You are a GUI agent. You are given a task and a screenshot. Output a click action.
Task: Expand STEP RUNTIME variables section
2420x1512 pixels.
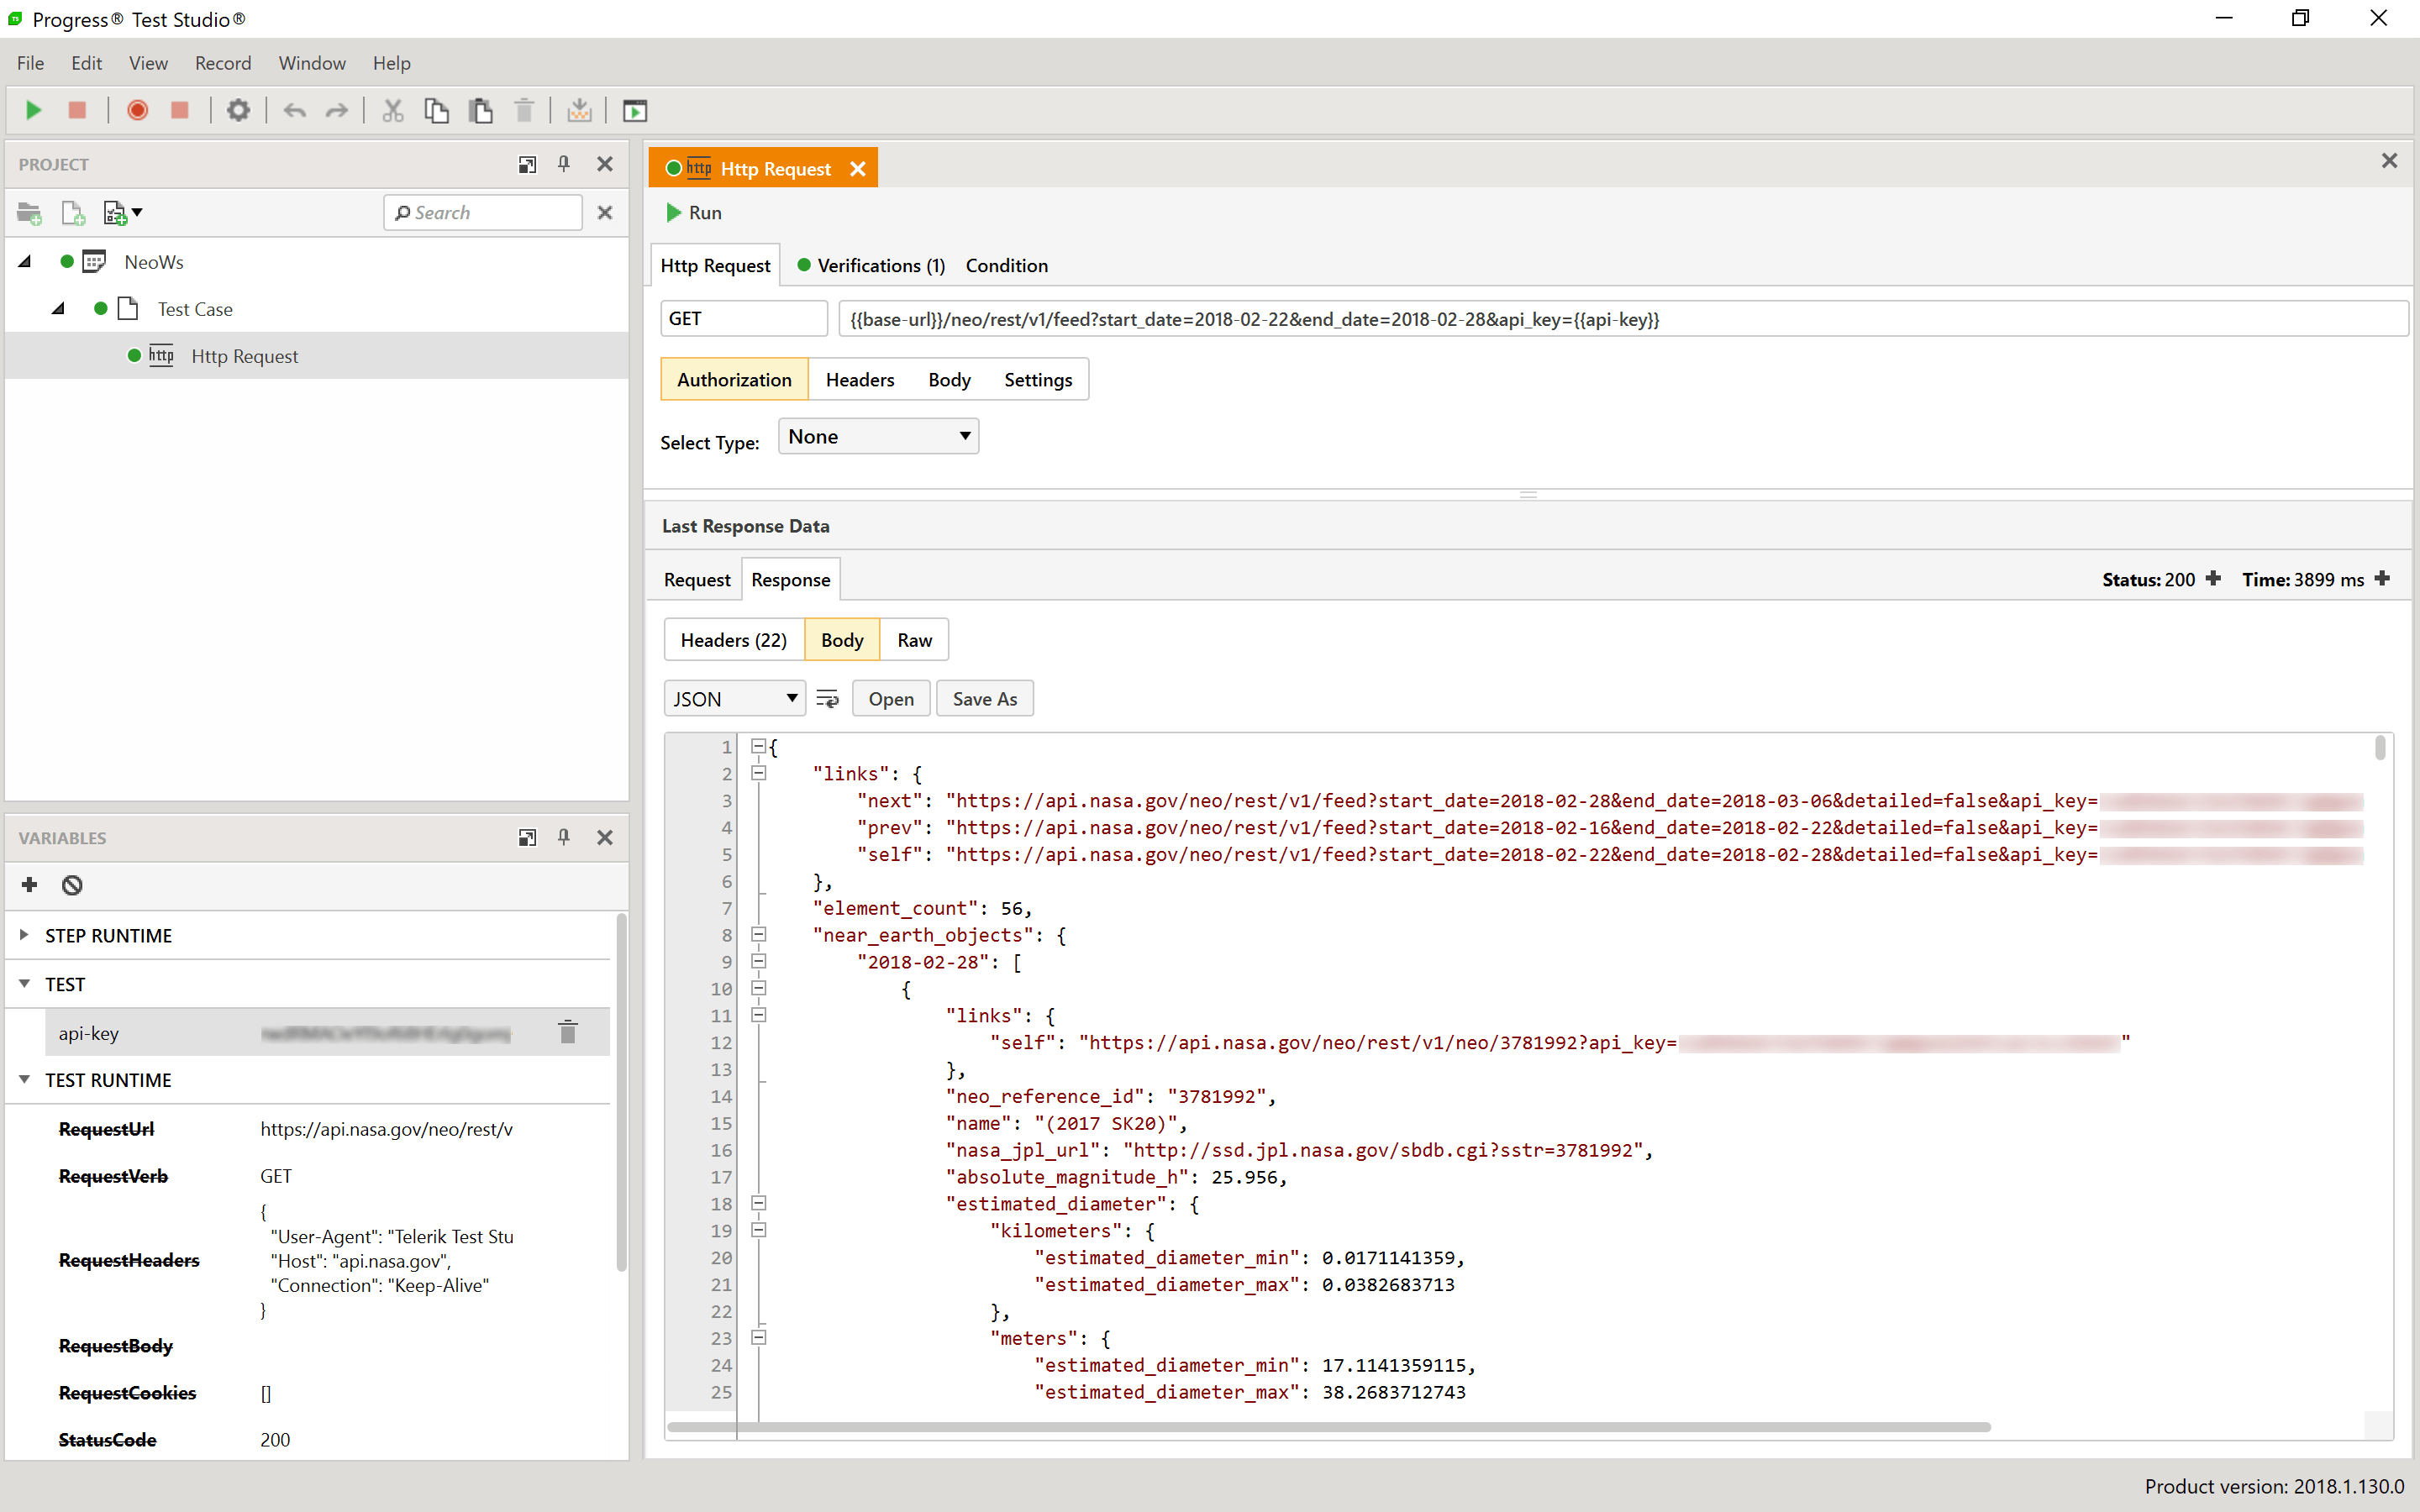(x=24, y=934)
